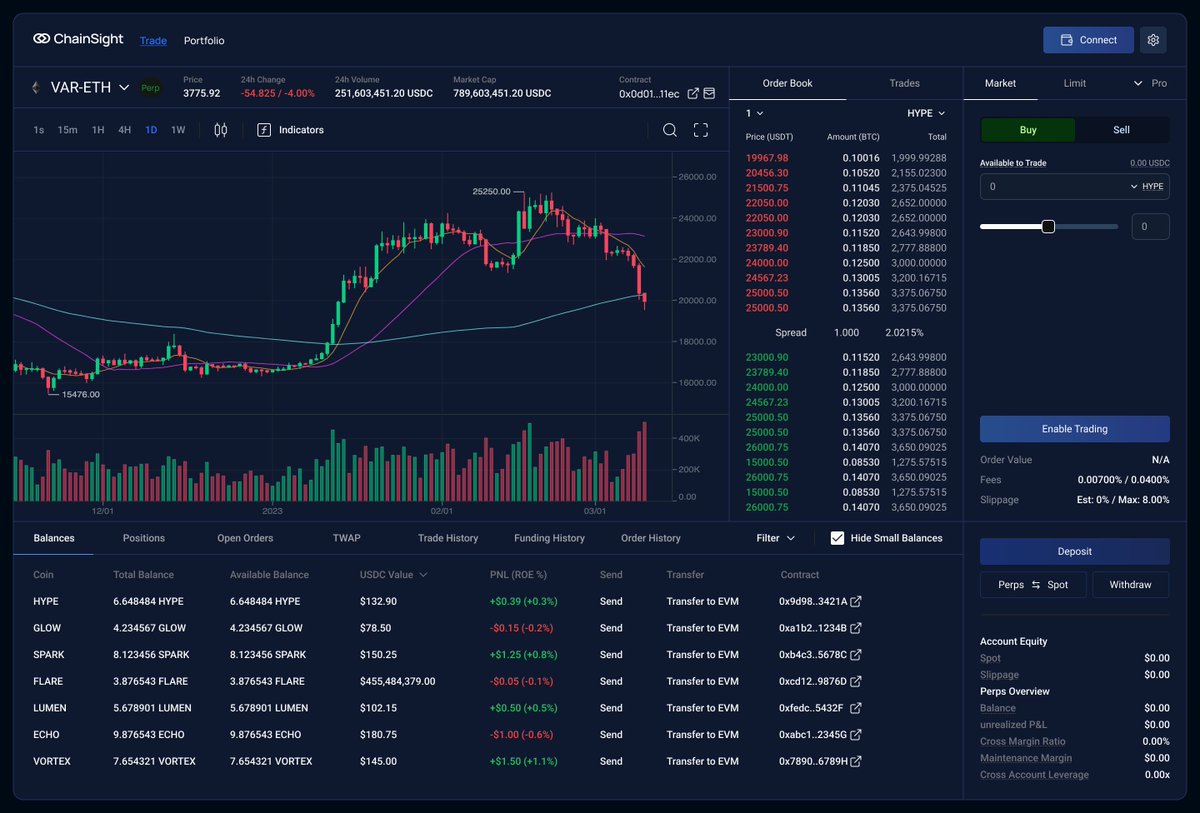Image resolution: width=1200 pixels, height=813 pixels.
Task: Select the Sell side toggle
Action: (1122, 130)
